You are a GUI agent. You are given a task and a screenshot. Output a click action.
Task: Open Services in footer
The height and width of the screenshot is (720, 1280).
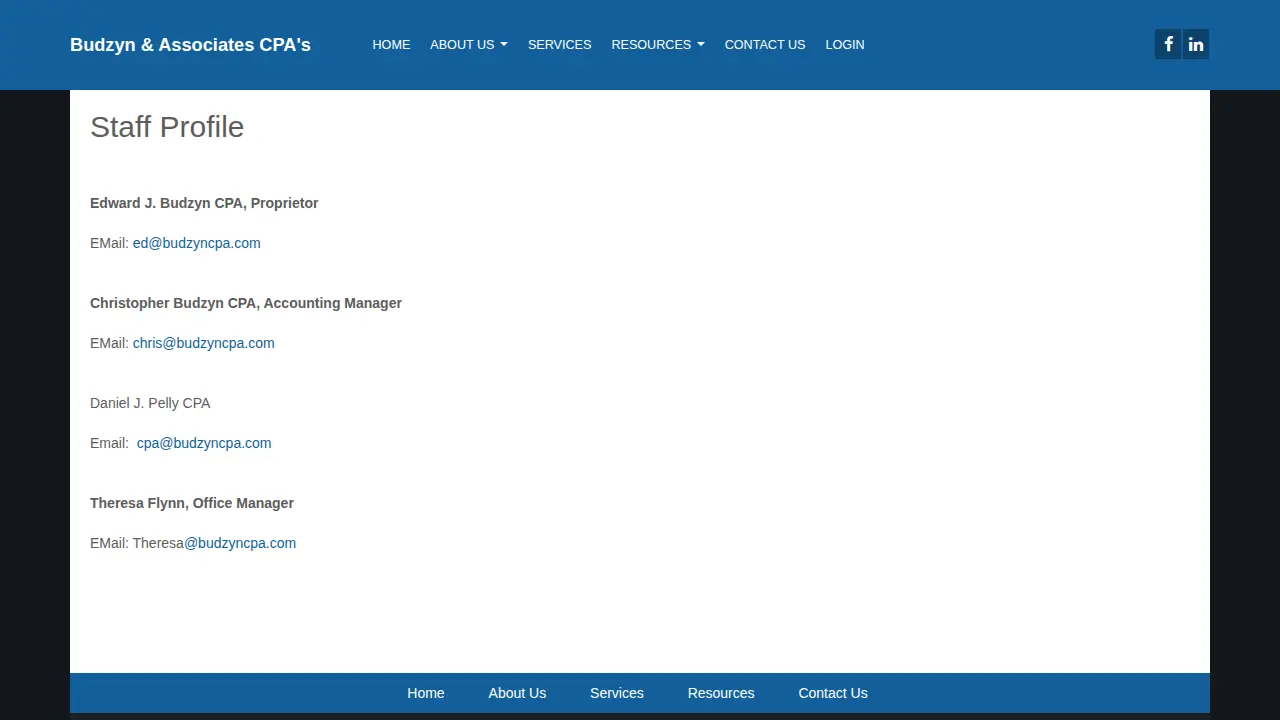(617, 693)
